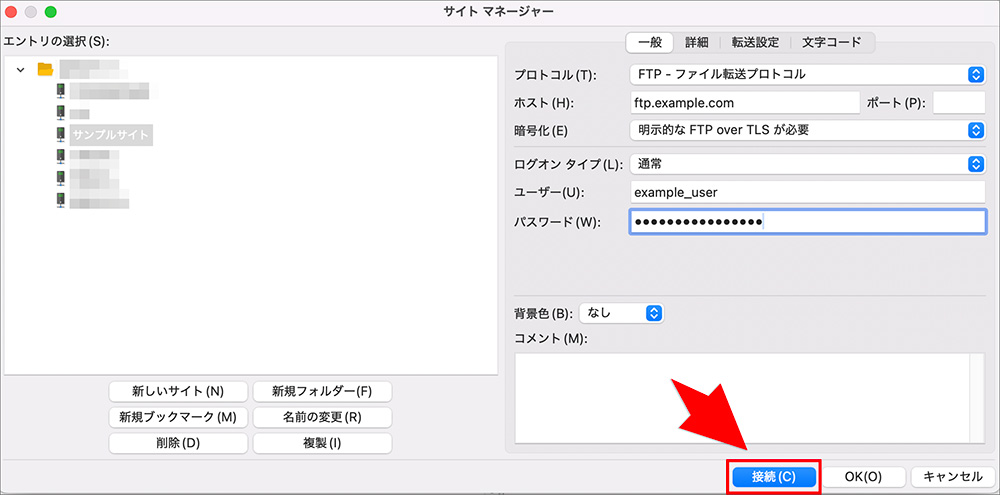Viewport: 1000px width, 495px height.
Task: Open the 暗号化 dropdown
Action: [x=808, y=130]
